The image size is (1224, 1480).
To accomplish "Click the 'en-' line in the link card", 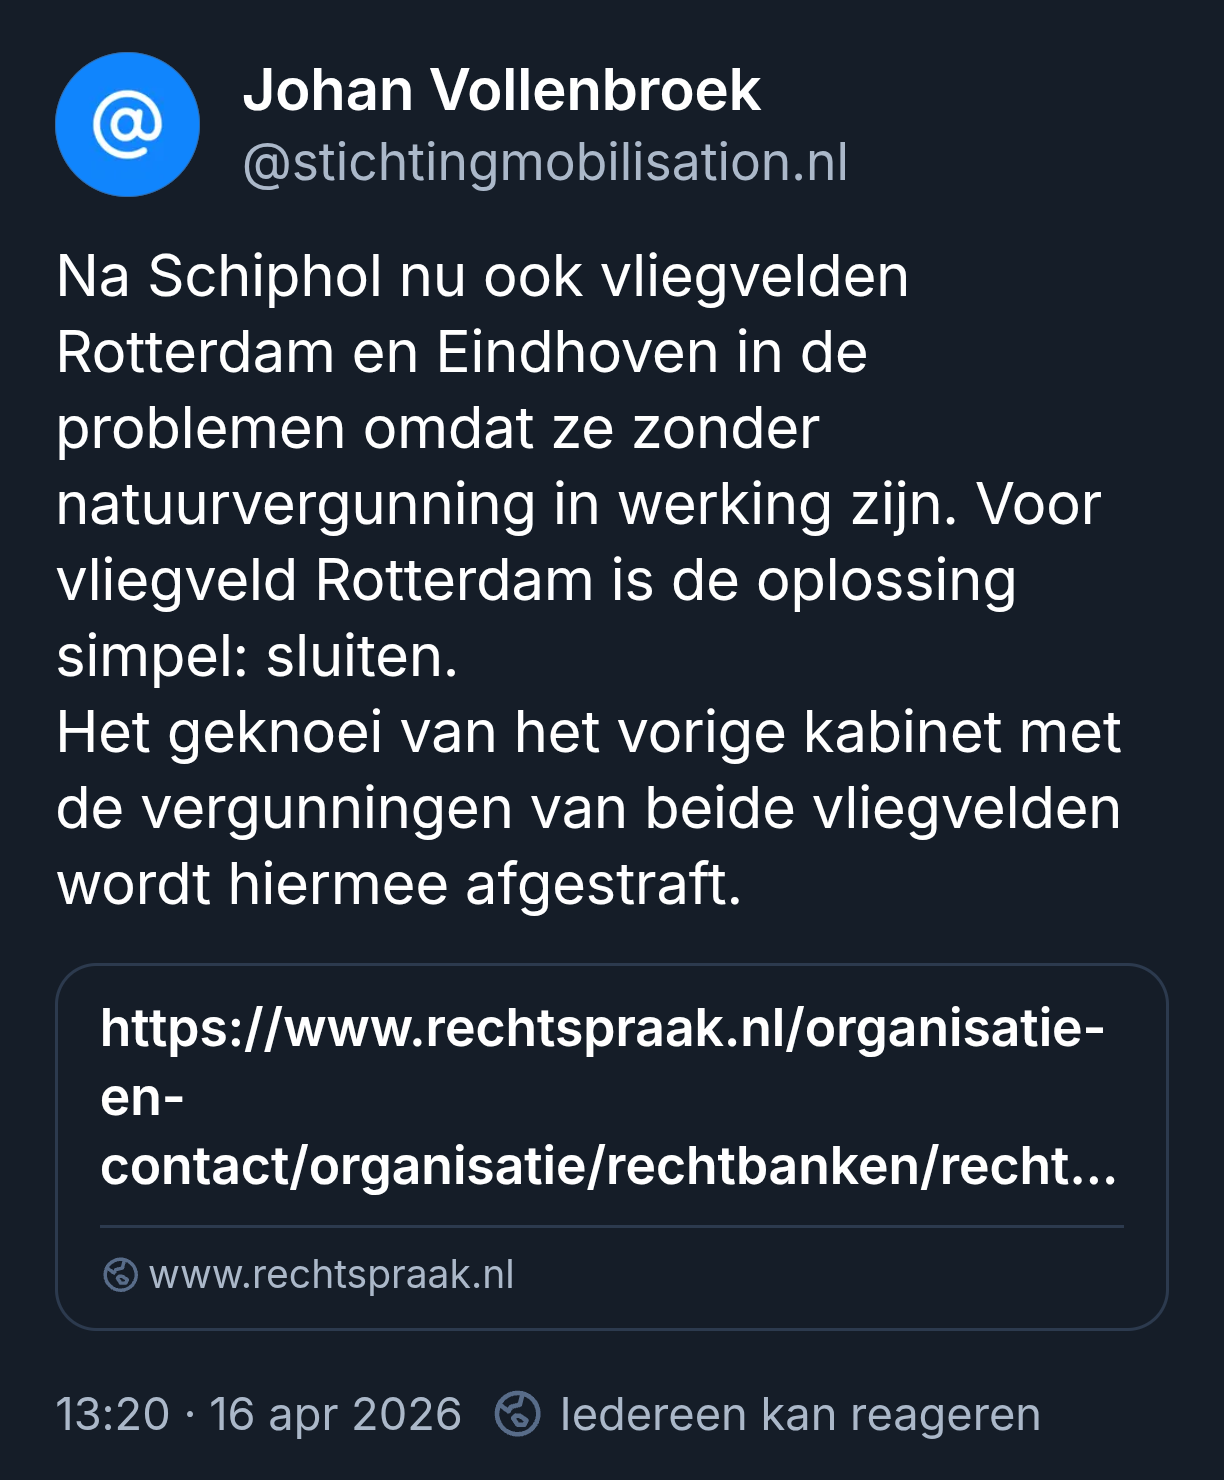I will [142, 1098].
